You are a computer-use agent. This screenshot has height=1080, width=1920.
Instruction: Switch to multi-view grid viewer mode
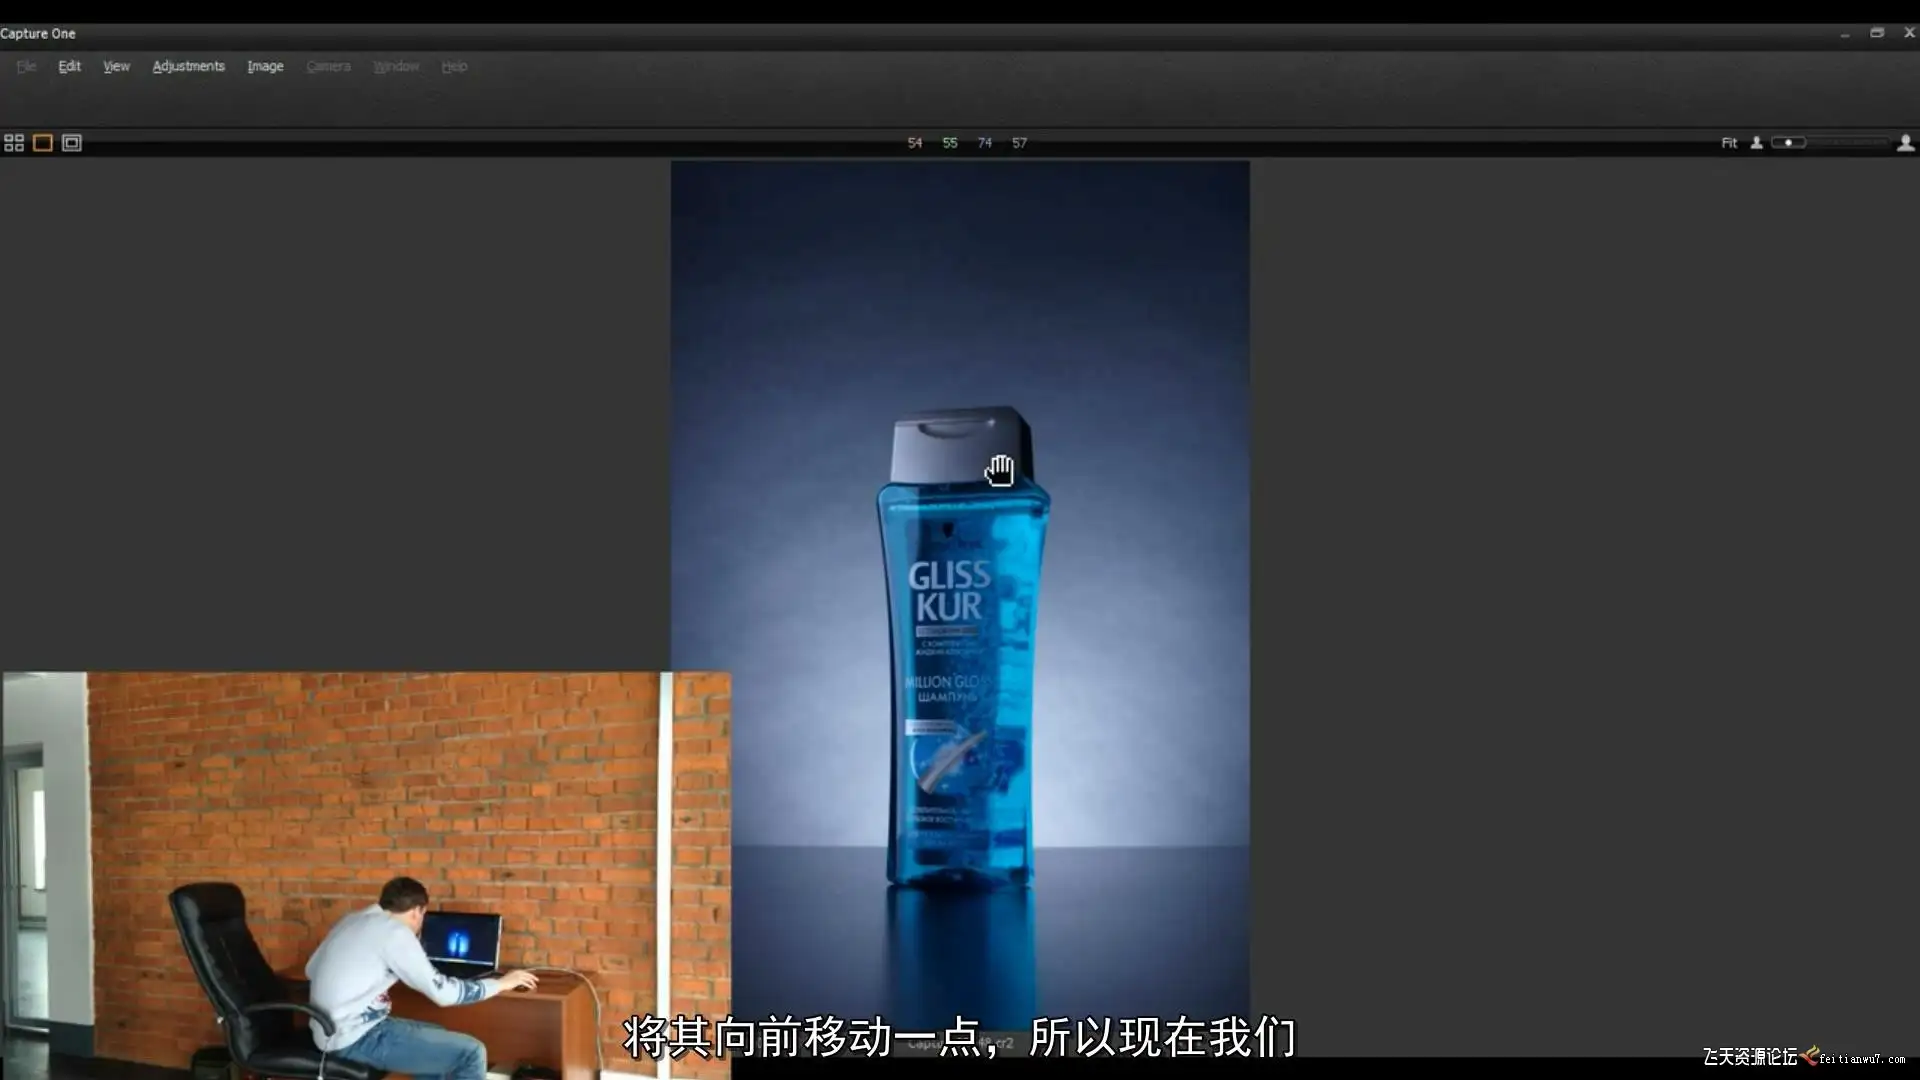coord(14,143)
